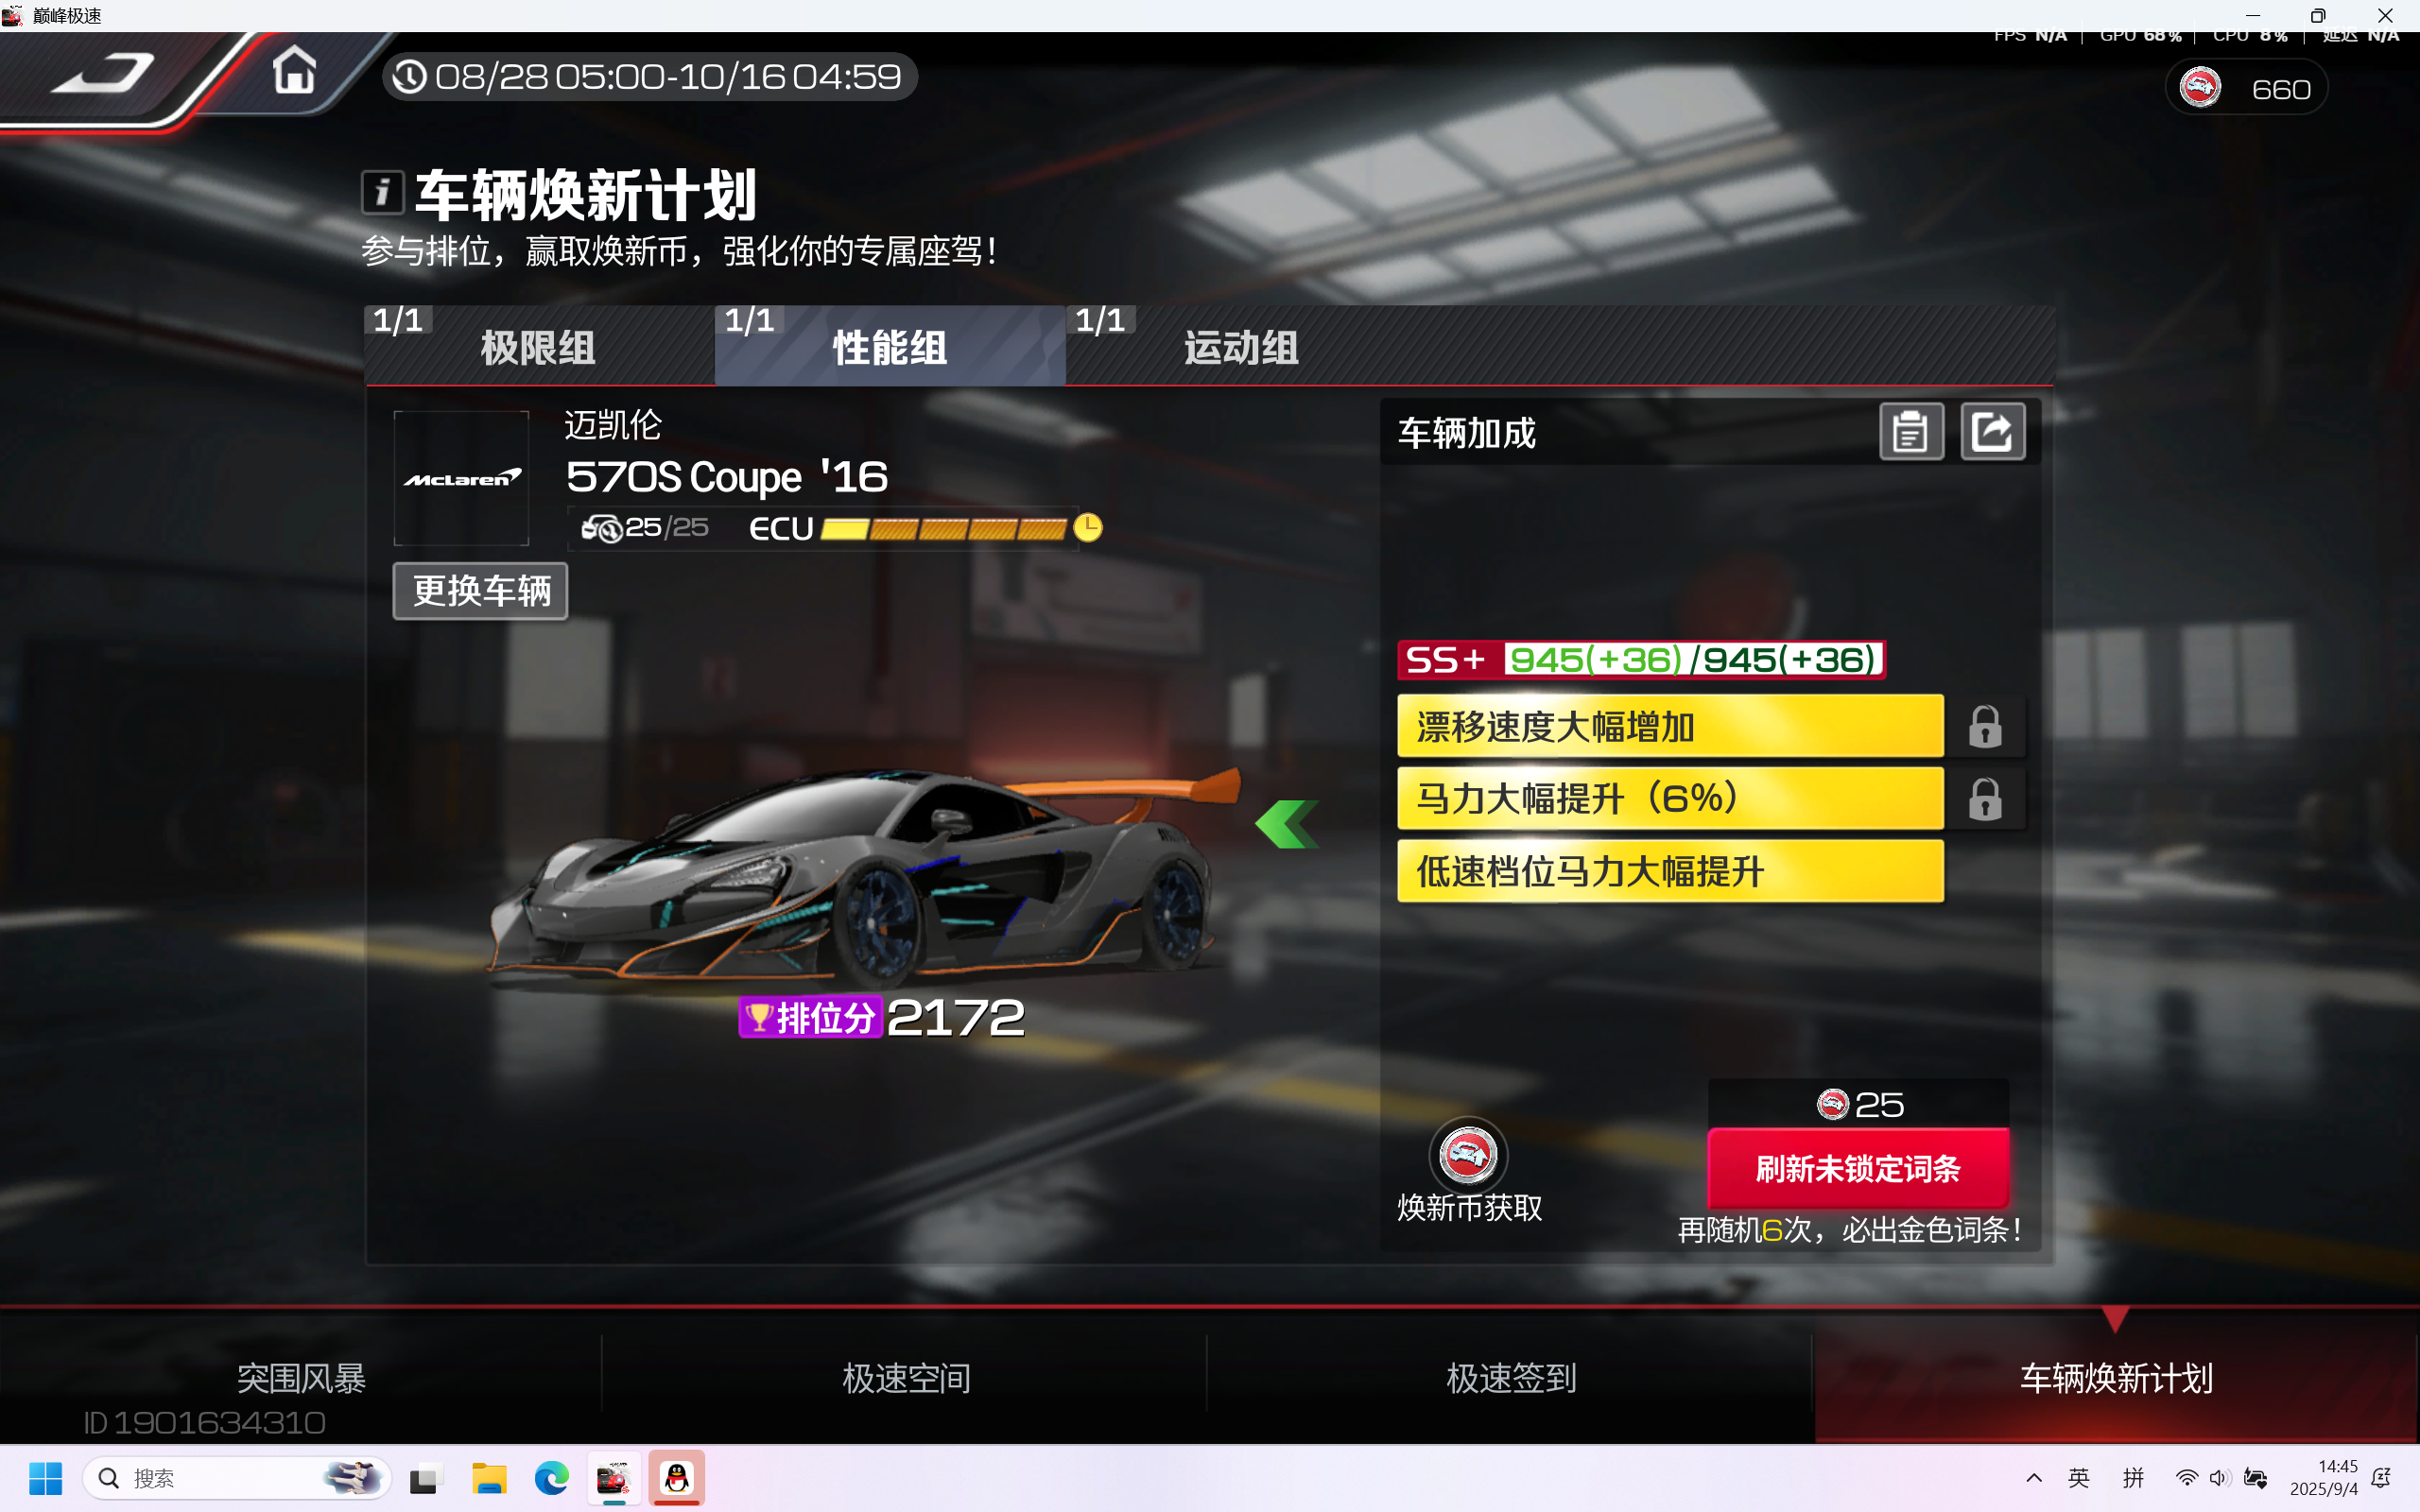
Task: Open Wi-Fi network settings in tray
Action: coord(2187,1478)
